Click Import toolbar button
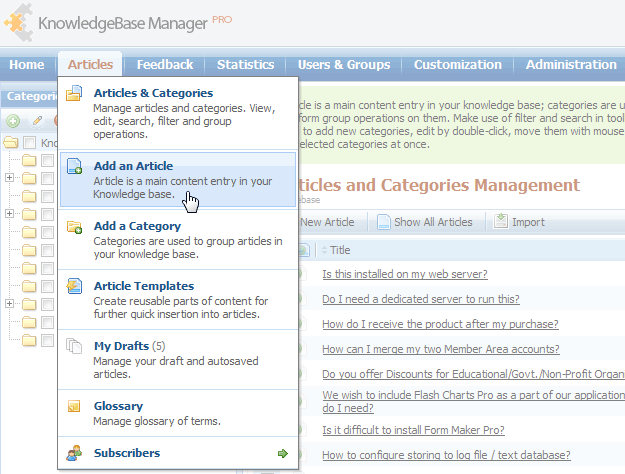The height and width of the screenshot is (474, 625). click(x=519, y=222)
